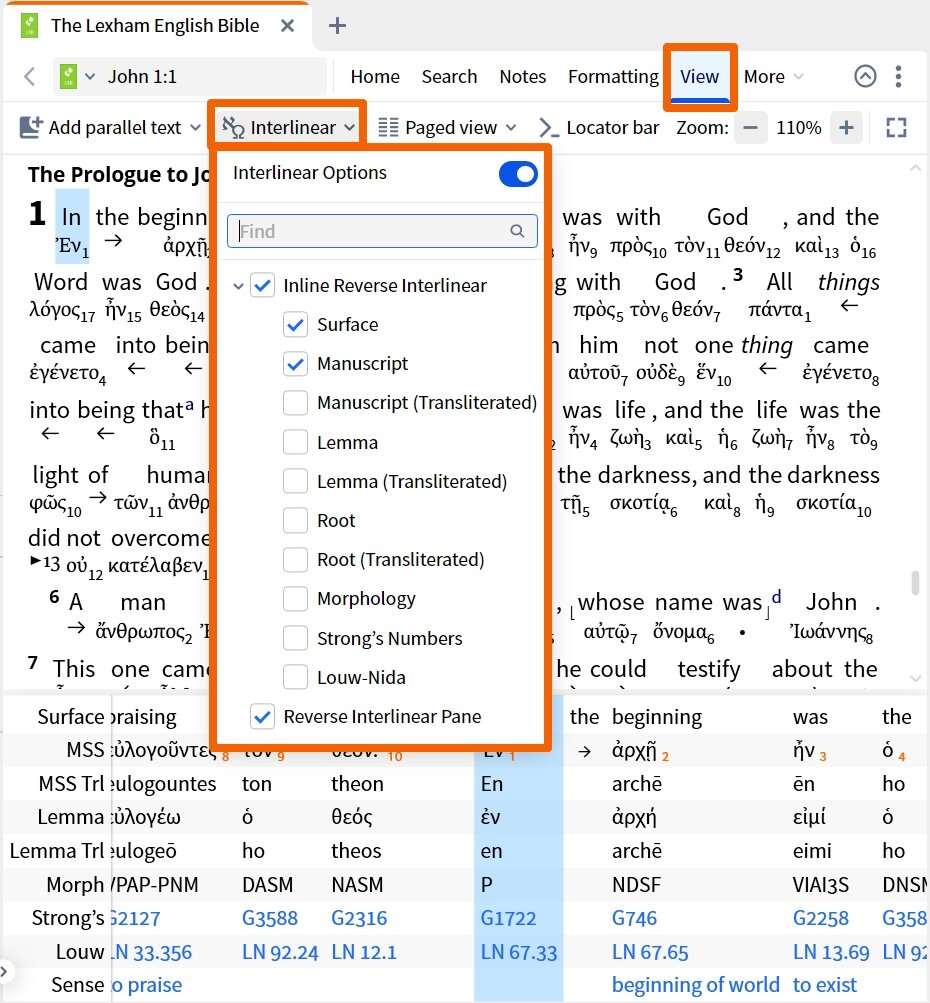Turn off the Interlinear Options toggle switch
The width and height of the screenshot is (930, 1003).
point(518,174)
